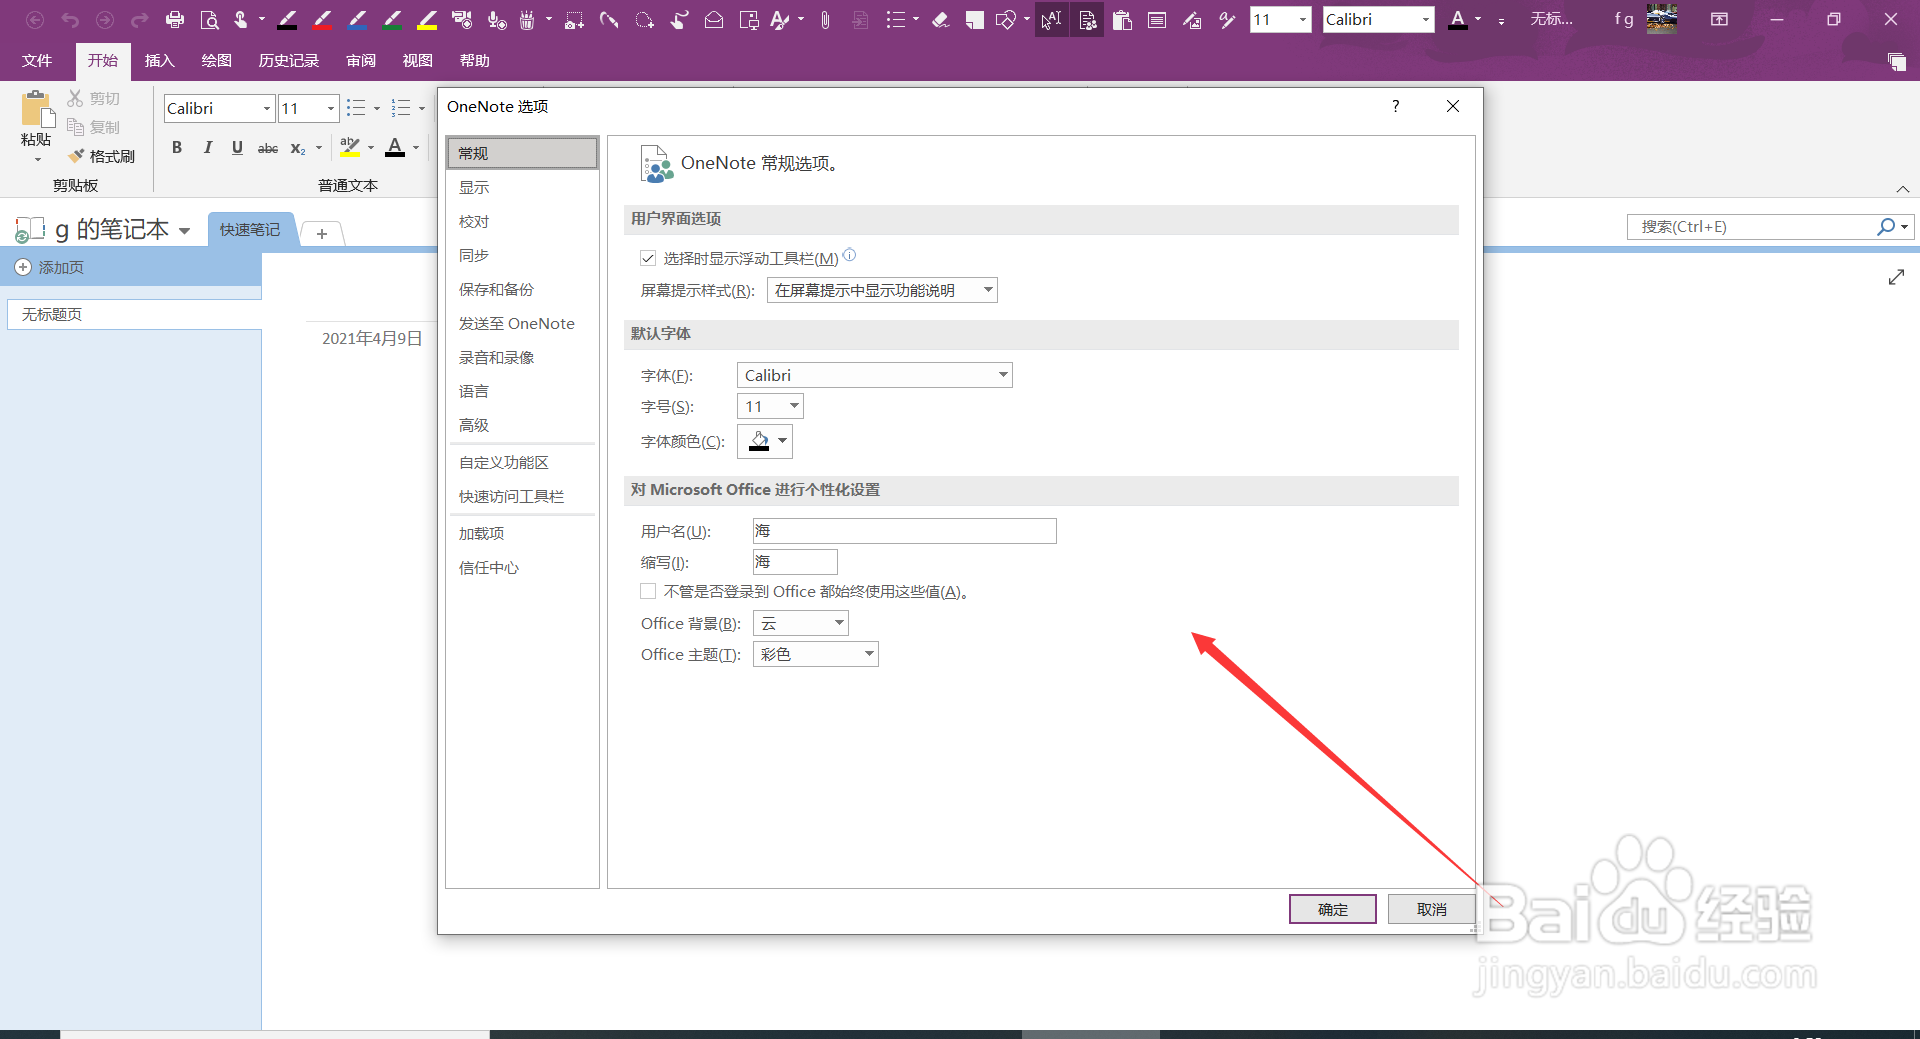This screenshot has height=1039, width=1920.
Task: Open ribbon font name dropdown
Action: click(267, 108)
